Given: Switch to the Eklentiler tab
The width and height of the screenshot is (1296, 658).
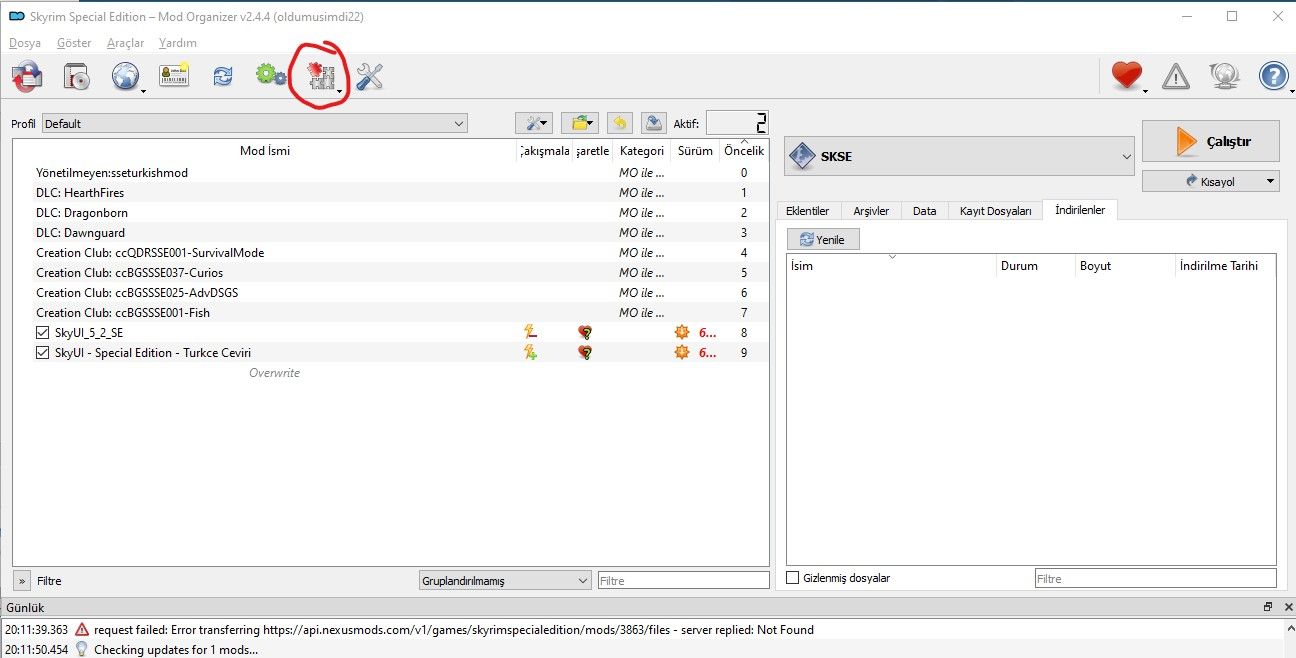Looking at the screenshot, I should coord(808,211).
